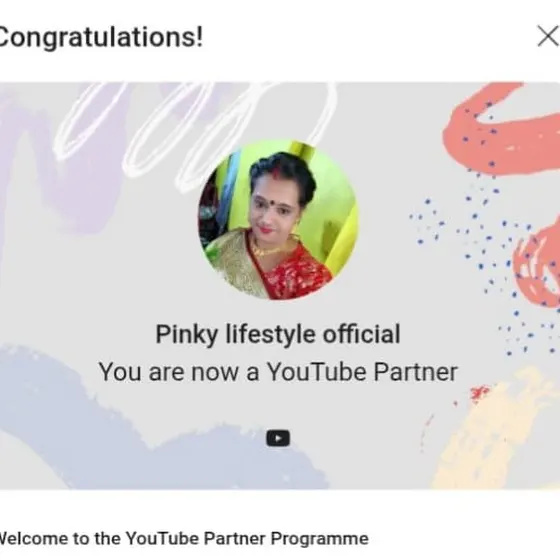Close the Congratulations dialog with the X
Screen dimensions: 560x560
tap(548, 36)
